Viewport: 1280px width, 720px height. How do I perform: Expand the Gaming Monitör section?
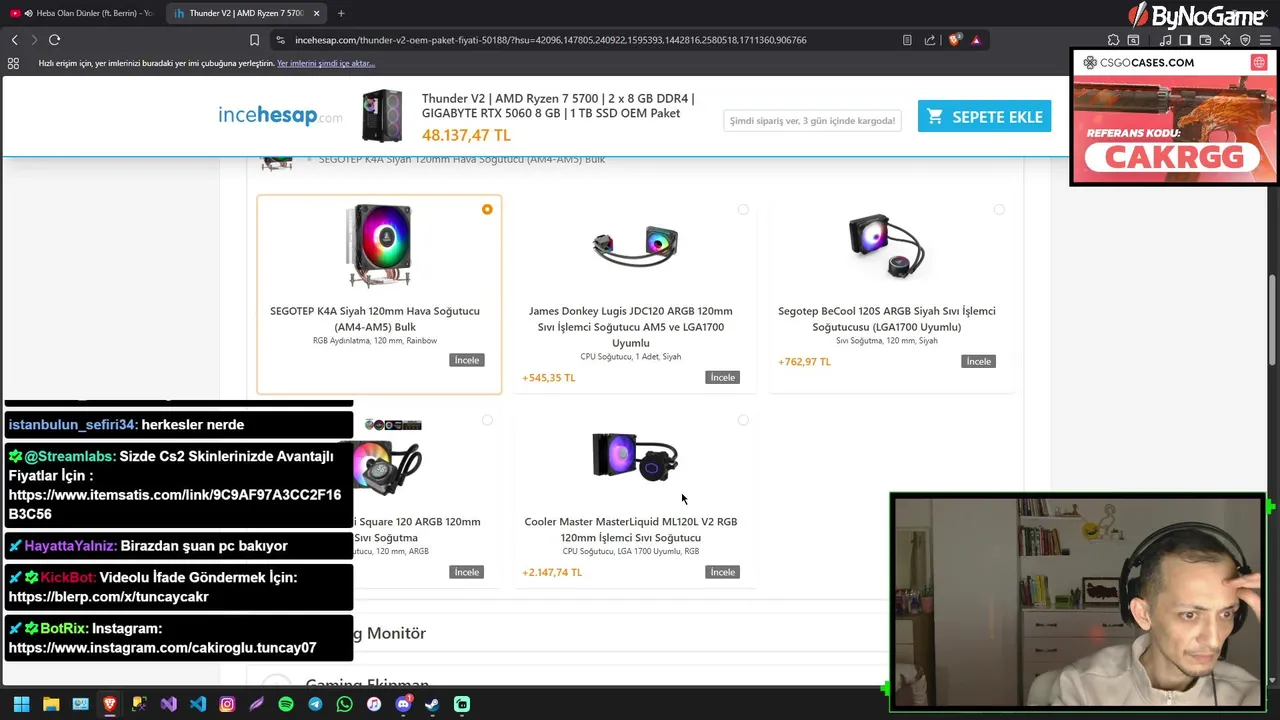click(636, 633)
